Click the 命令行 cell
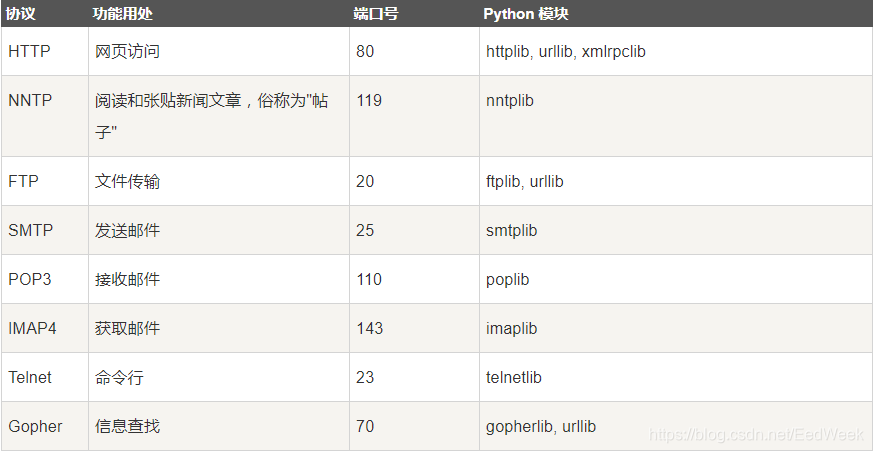Image resolution: width=873 pixels, height=453 pixels. coord(219,377)
